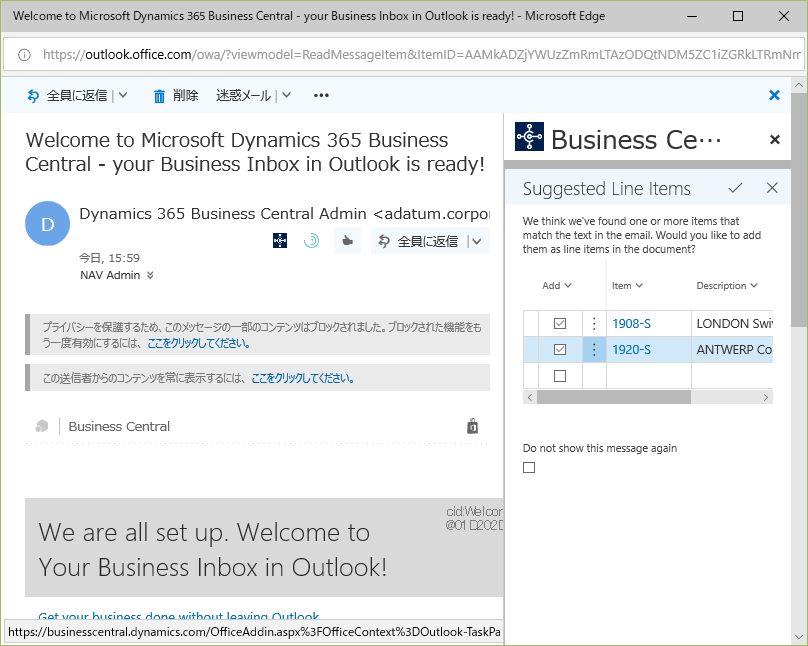Click the grid's scroll-left arrow
The width and height of the screenshot is (808, 646).
tap(530, 397)
